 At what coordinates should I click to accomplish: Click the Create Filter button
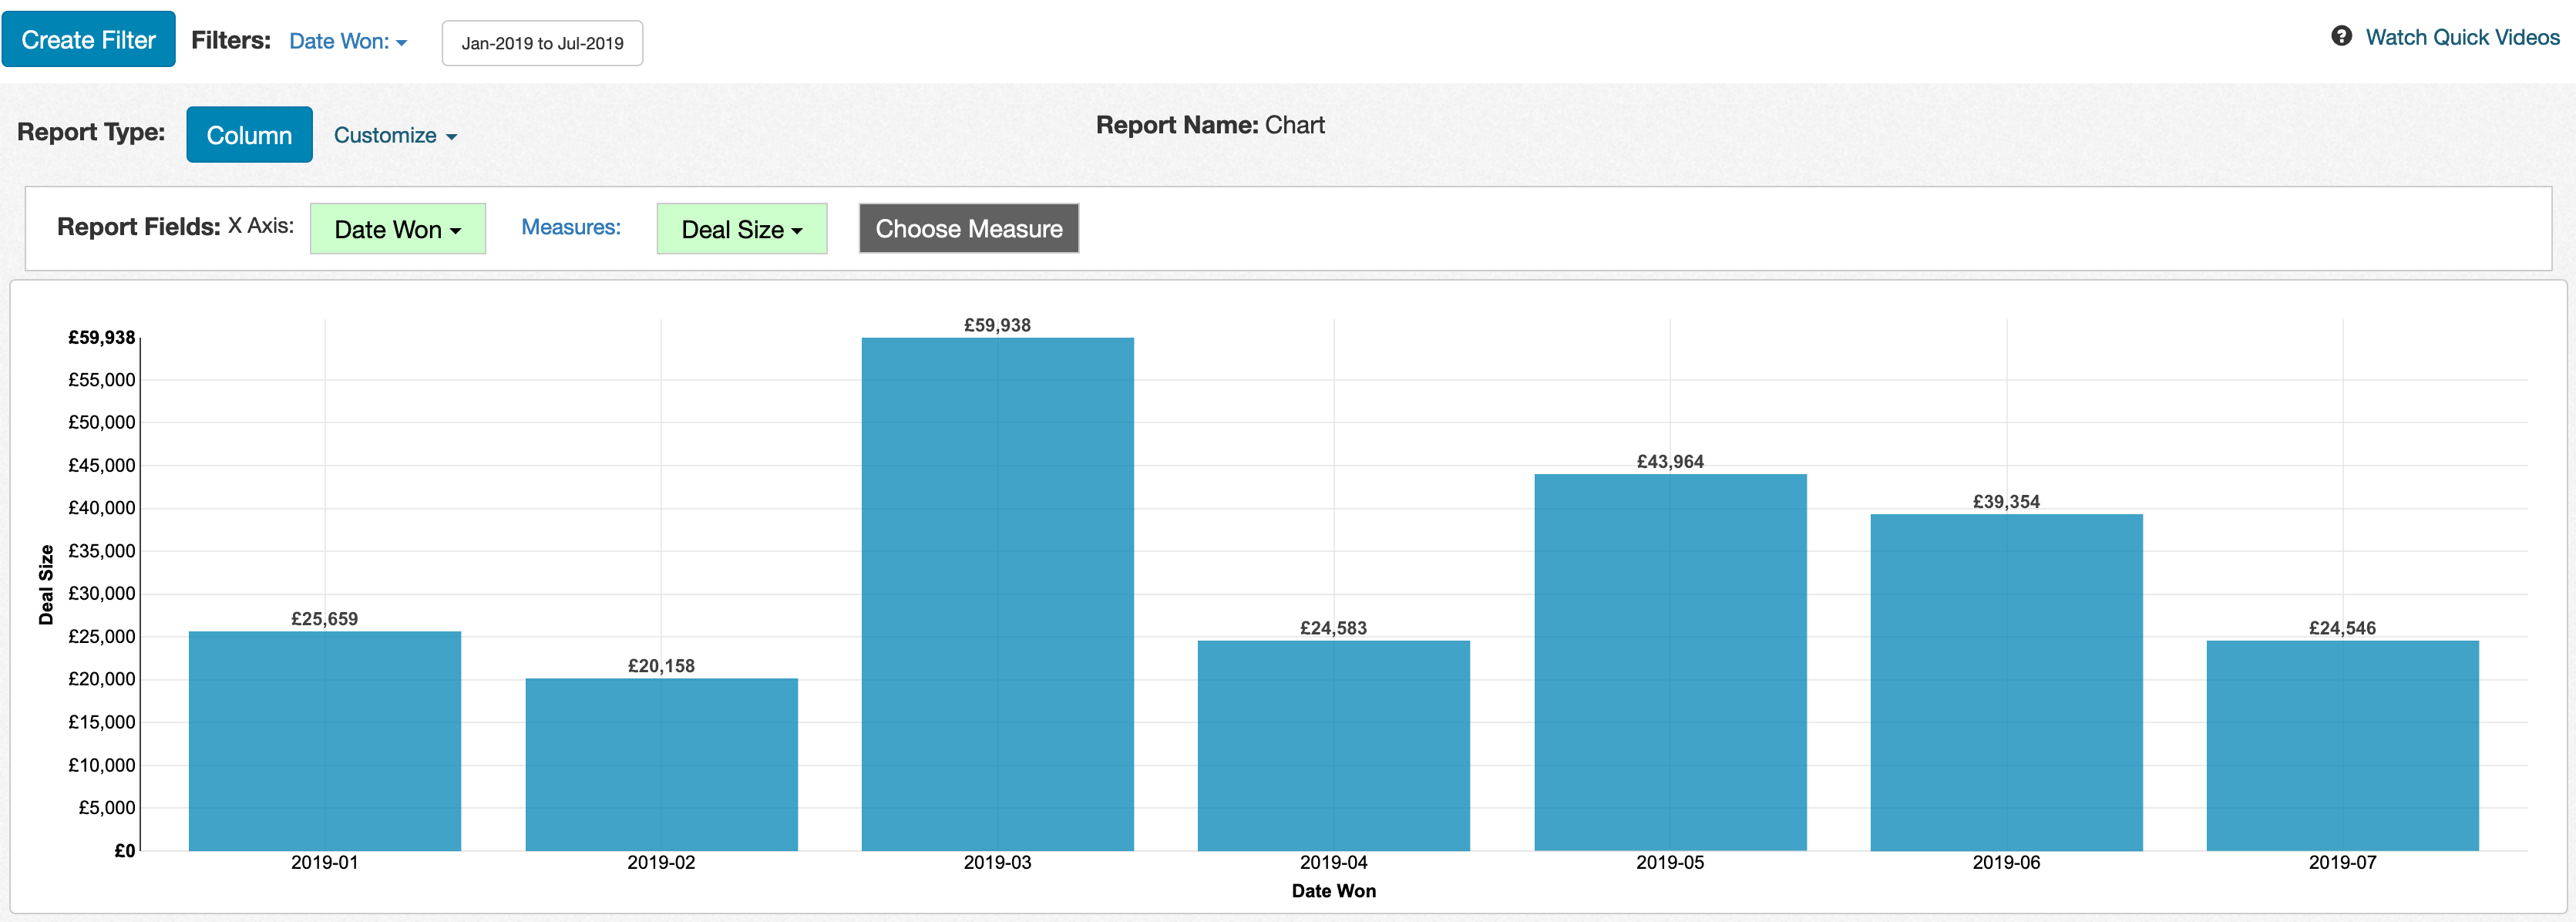pos(90,39)
